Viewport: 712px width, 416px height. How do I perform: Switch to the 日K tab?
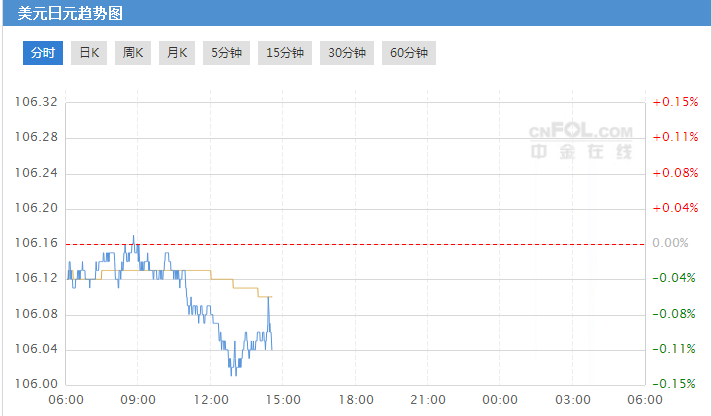pos(89,53)
